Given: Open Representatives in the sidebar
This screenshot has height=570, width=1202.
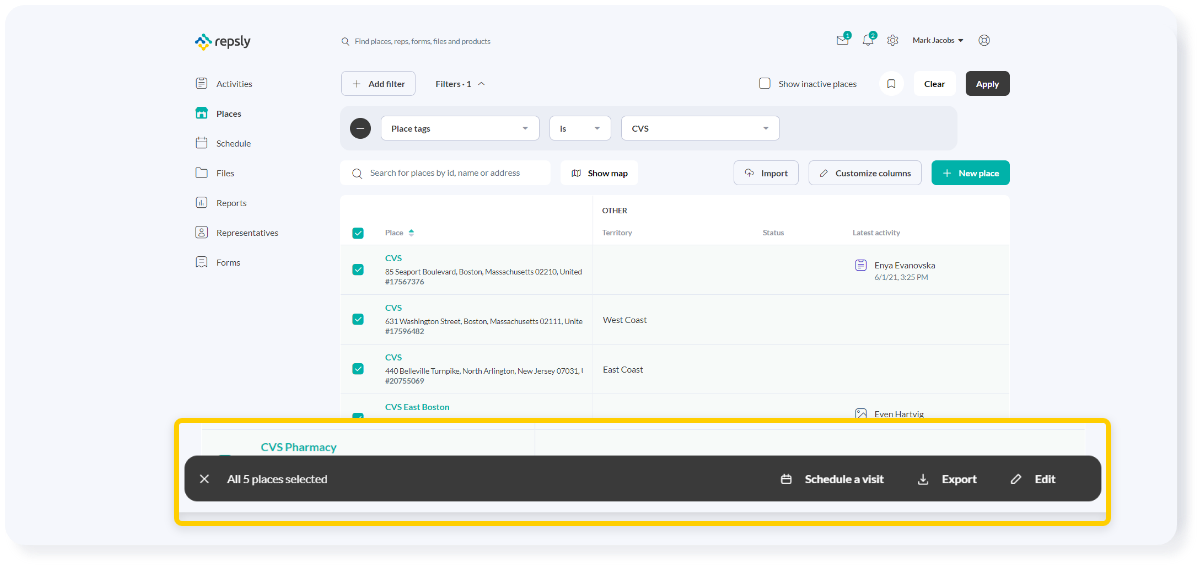Looking at the screenshot, I should point(237,233).
